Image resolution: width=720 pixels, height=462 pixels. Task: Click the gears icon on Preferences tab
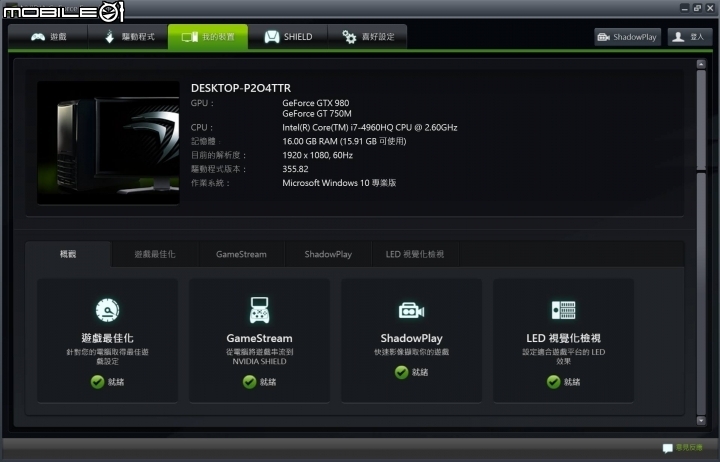[349, 37]
